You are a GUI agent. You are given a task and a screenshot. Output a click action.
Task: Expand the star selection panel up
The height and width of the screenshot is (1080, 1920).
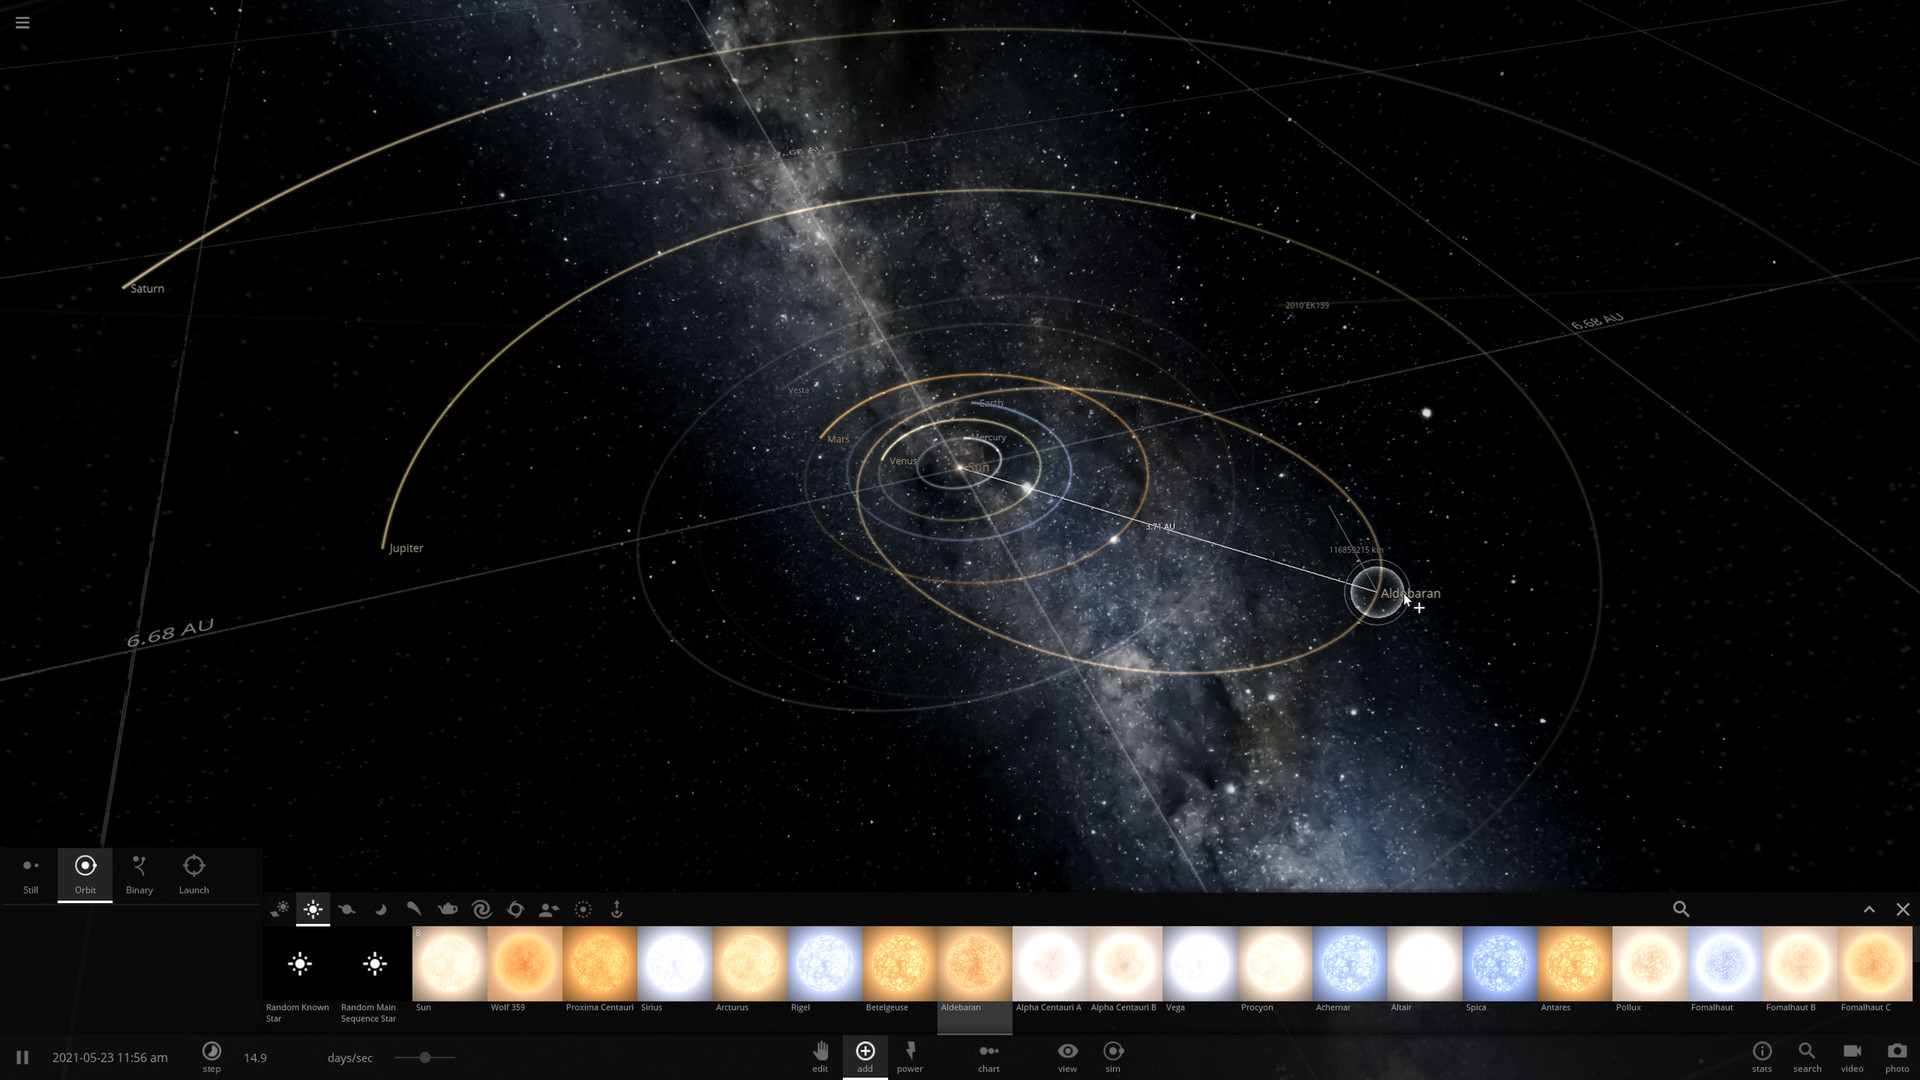(x=1870, y=909)
